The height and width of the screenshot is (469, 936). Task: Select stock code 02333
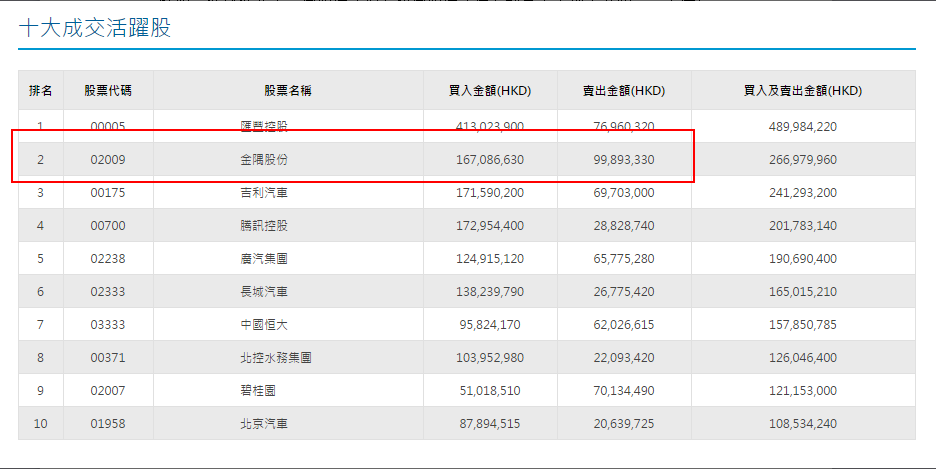click(108, 292)
